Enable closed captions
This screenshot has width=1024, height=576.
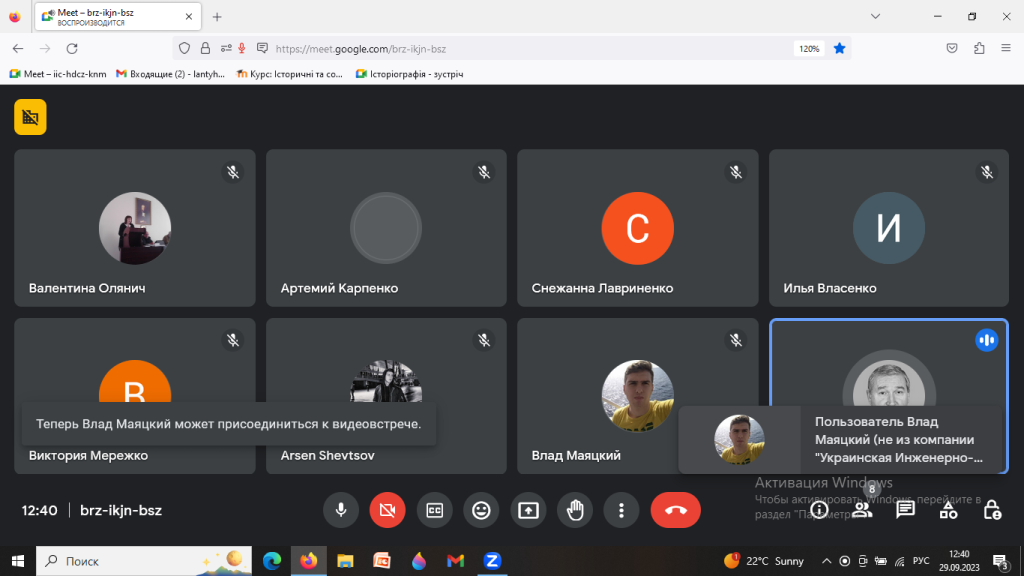point(434,510)
